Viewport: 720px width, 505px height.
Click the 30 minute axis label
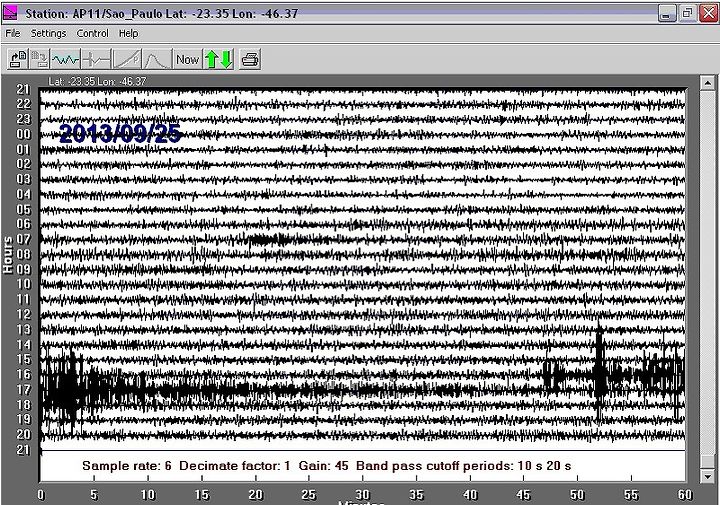pos(363,495)
